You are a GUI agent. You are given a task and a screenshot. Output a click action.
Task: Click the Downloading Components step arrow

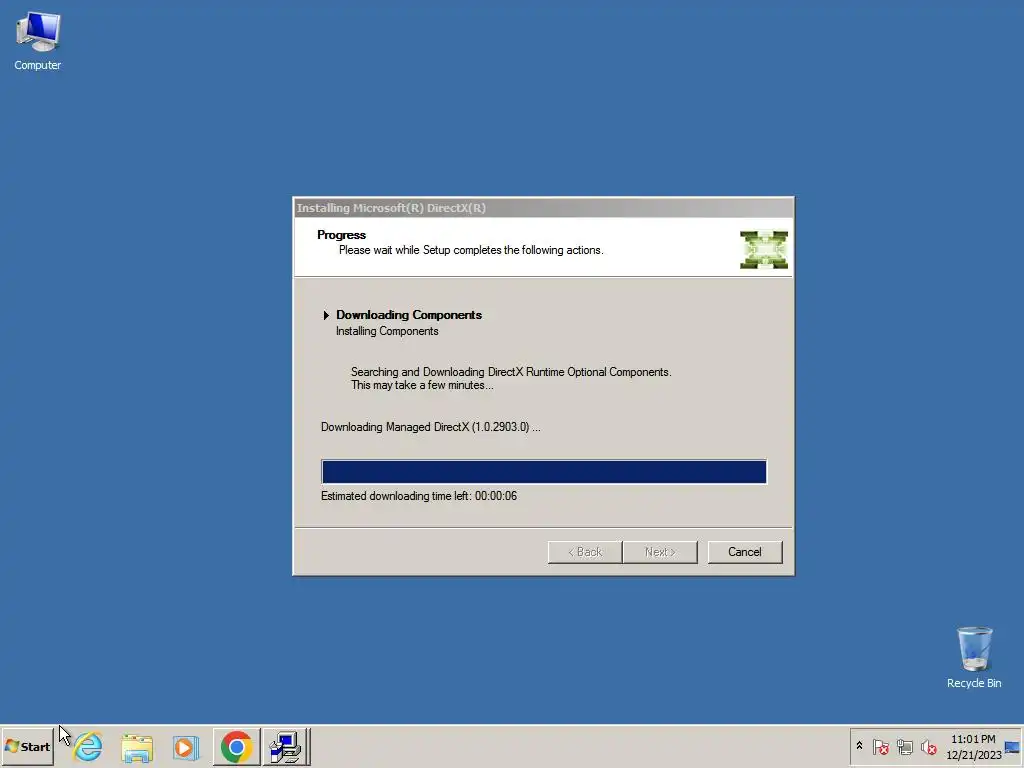pos(326,315)
